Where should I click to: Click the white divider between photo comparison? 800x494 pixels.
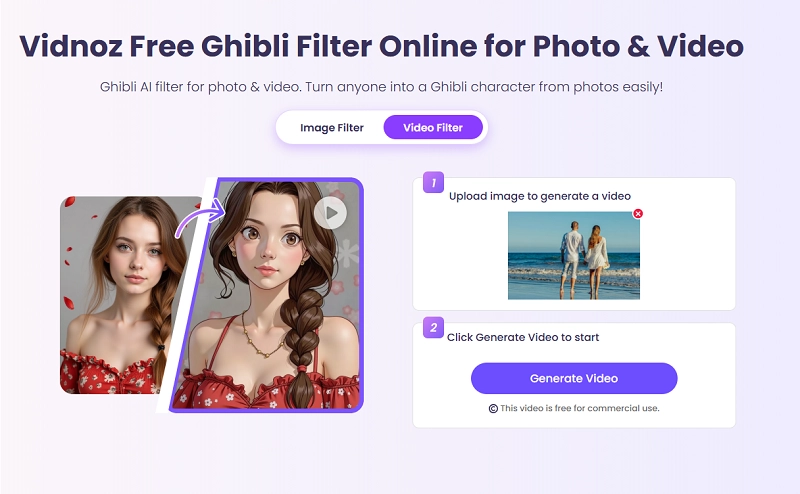(x=186, y=295)
